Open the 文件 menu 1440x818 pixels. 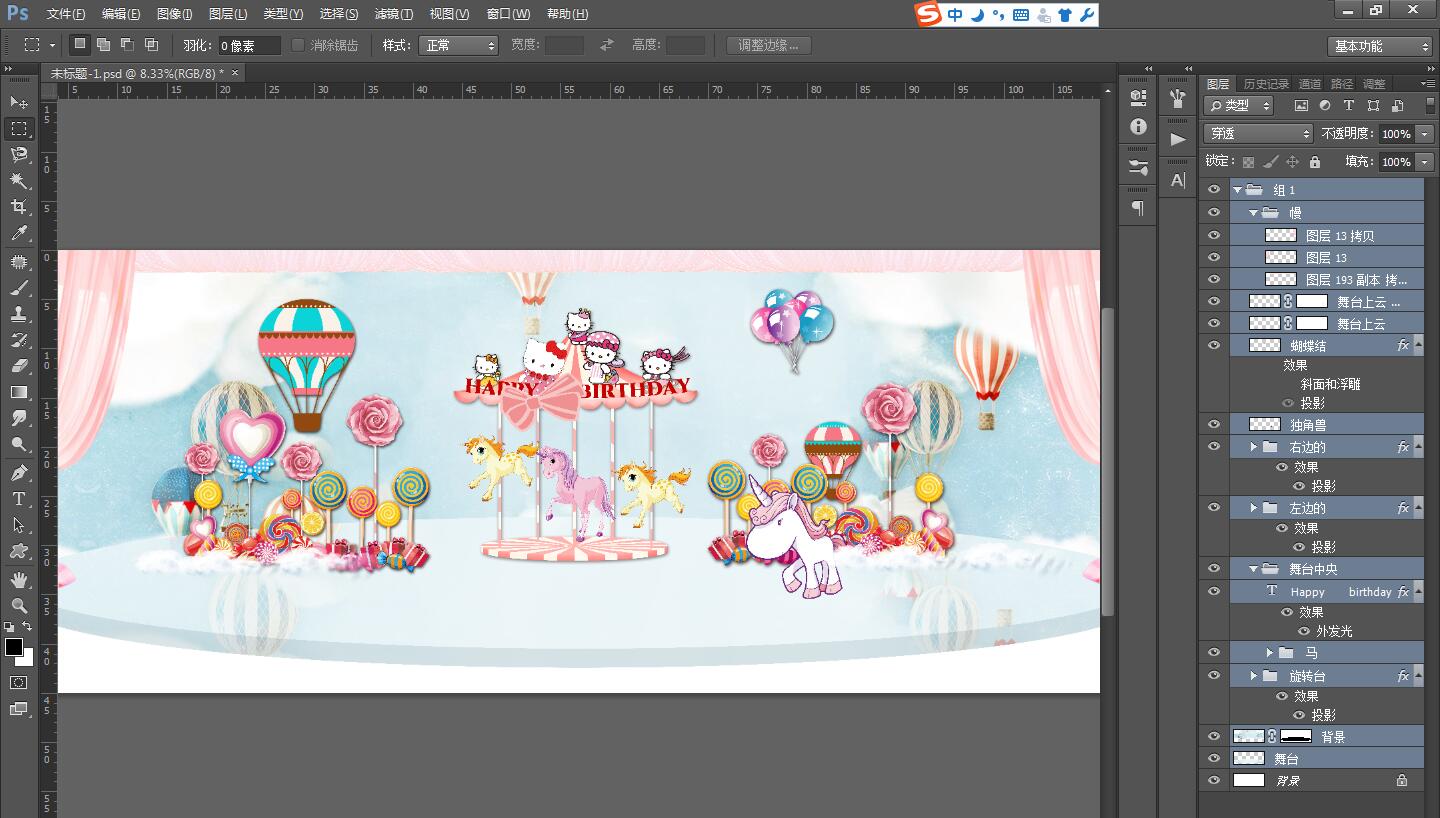point(66,14)
